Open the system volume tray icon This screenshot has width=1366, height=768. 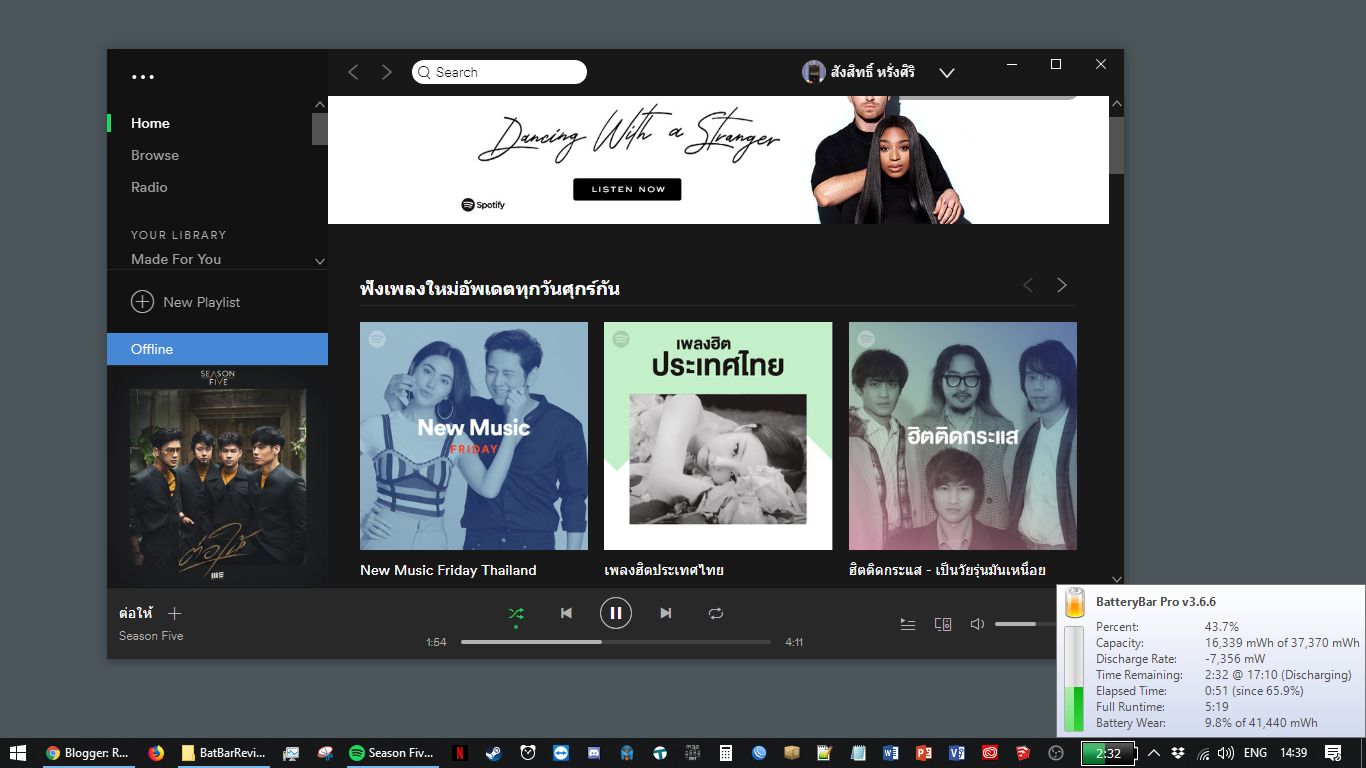pyautogui.click(x=1226, y=753)
